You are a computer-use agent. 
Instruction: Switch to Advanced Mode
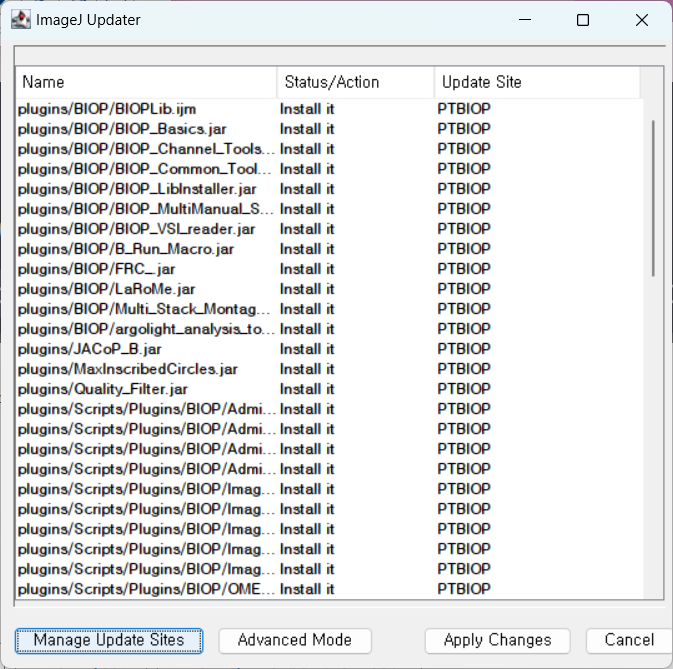pos(295,641)
